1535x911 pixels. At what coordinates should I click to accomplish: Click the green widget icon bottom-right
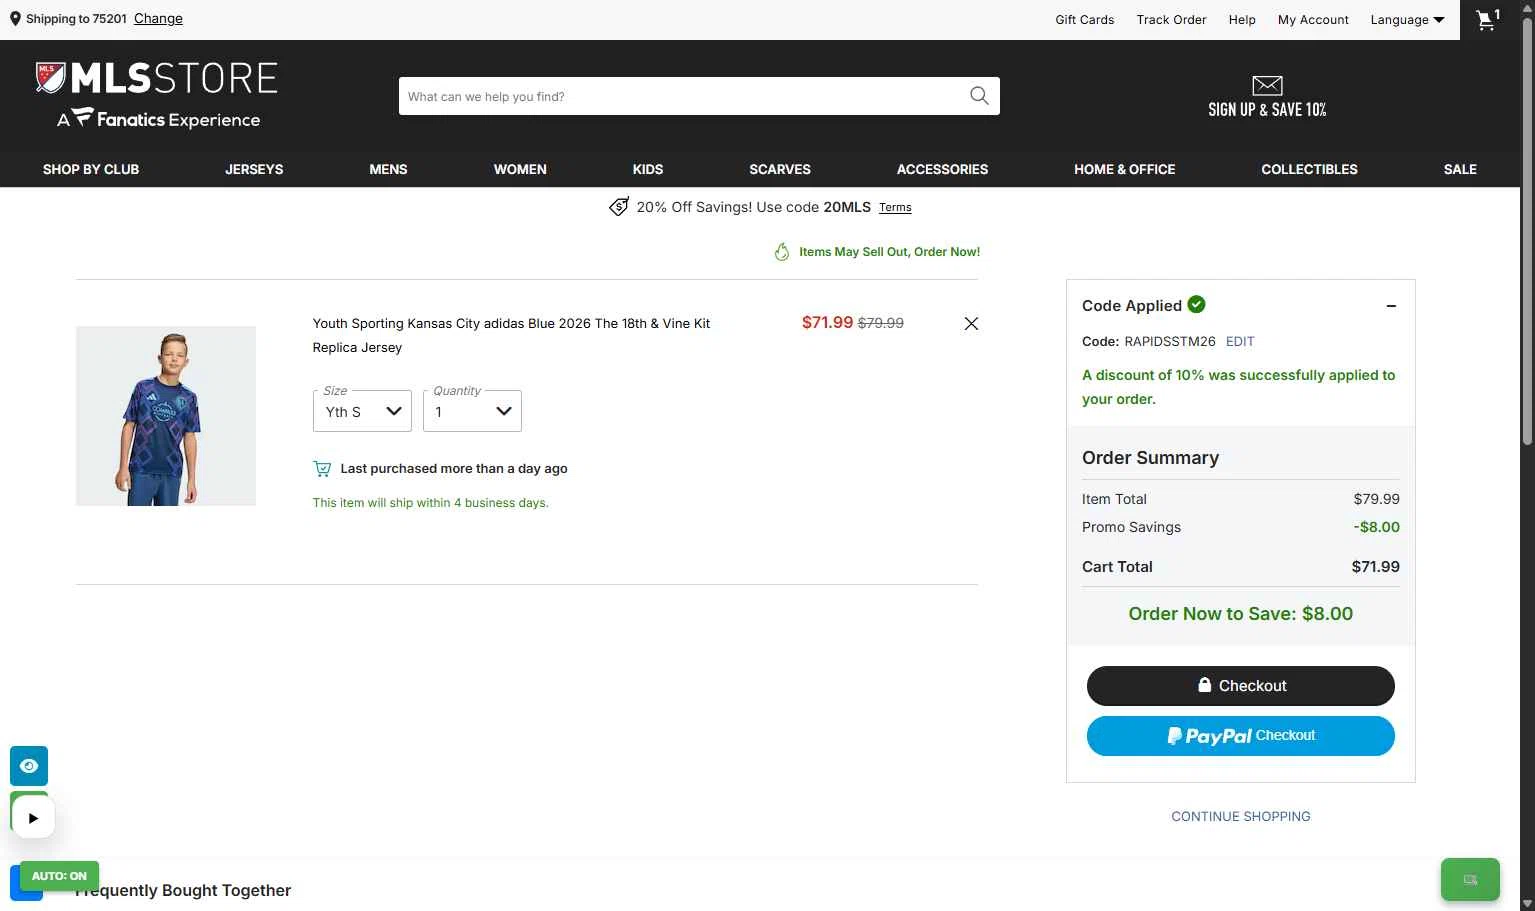point(1470,880)
